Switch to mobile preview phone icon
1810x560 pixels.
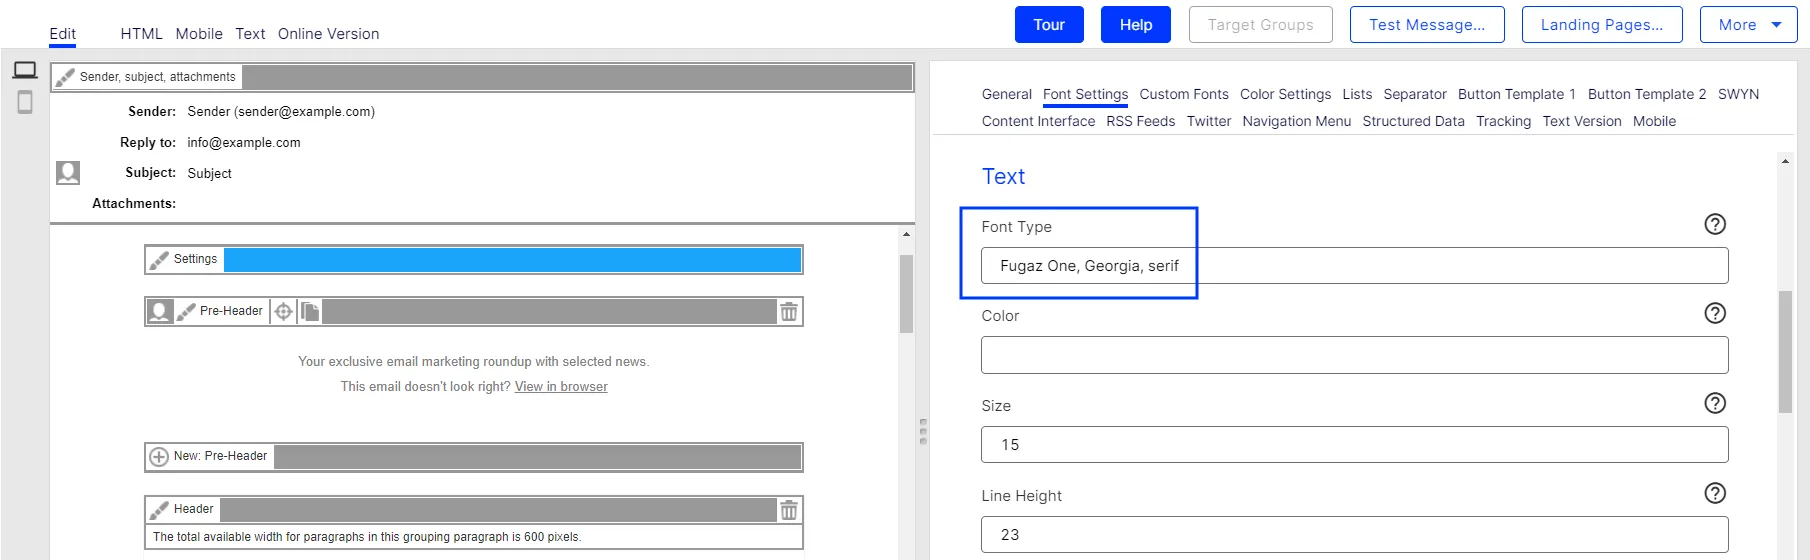25,102
